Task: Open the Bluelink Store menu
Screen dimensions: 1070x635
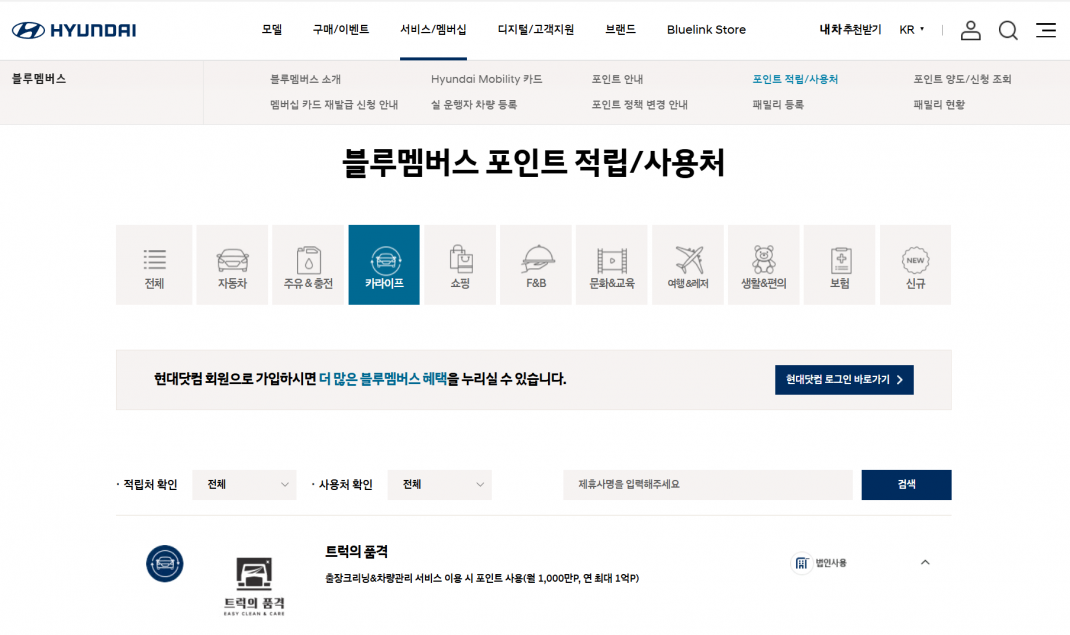Action: (x=706, y=30)
